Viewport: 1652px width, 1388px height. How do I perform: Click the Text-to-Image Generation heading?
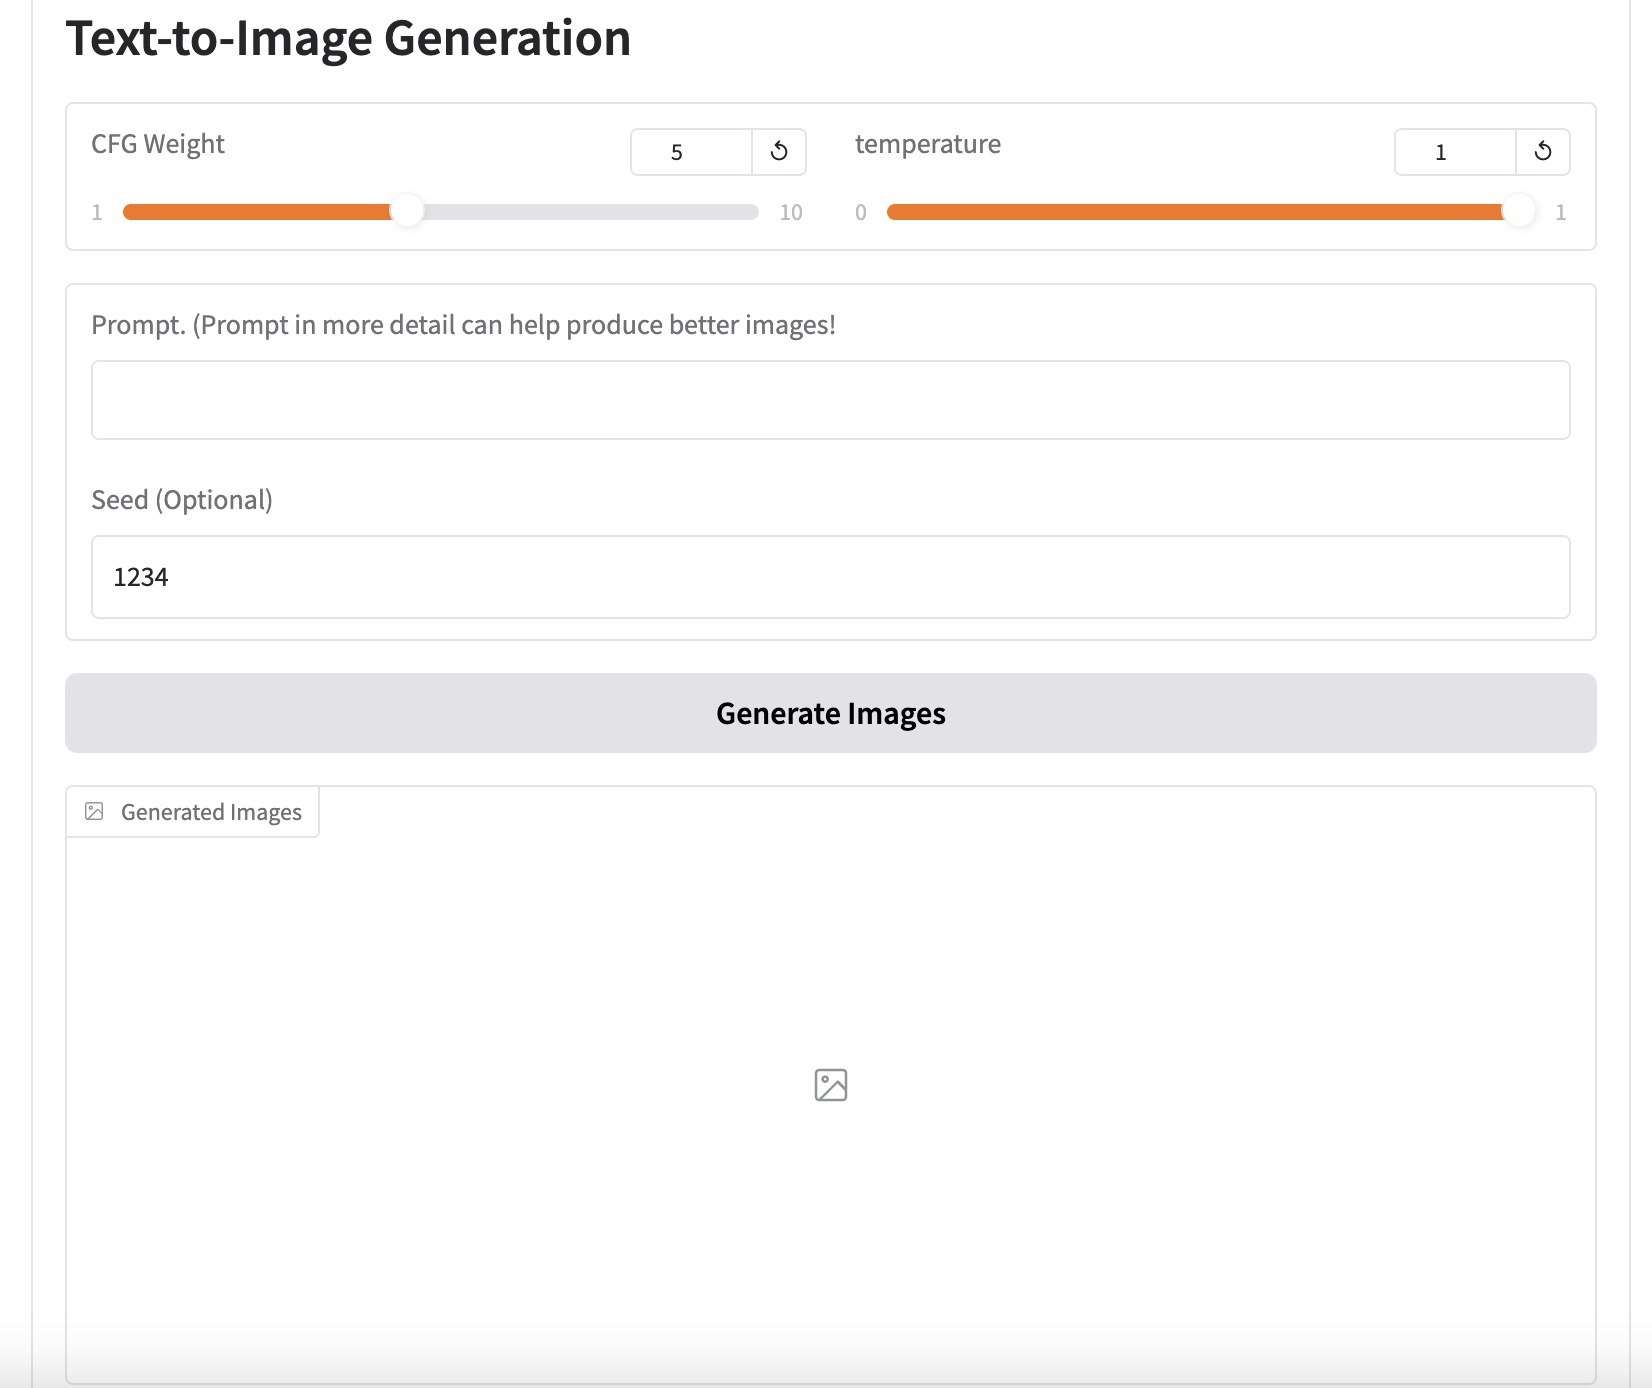(x=348, y=39)
